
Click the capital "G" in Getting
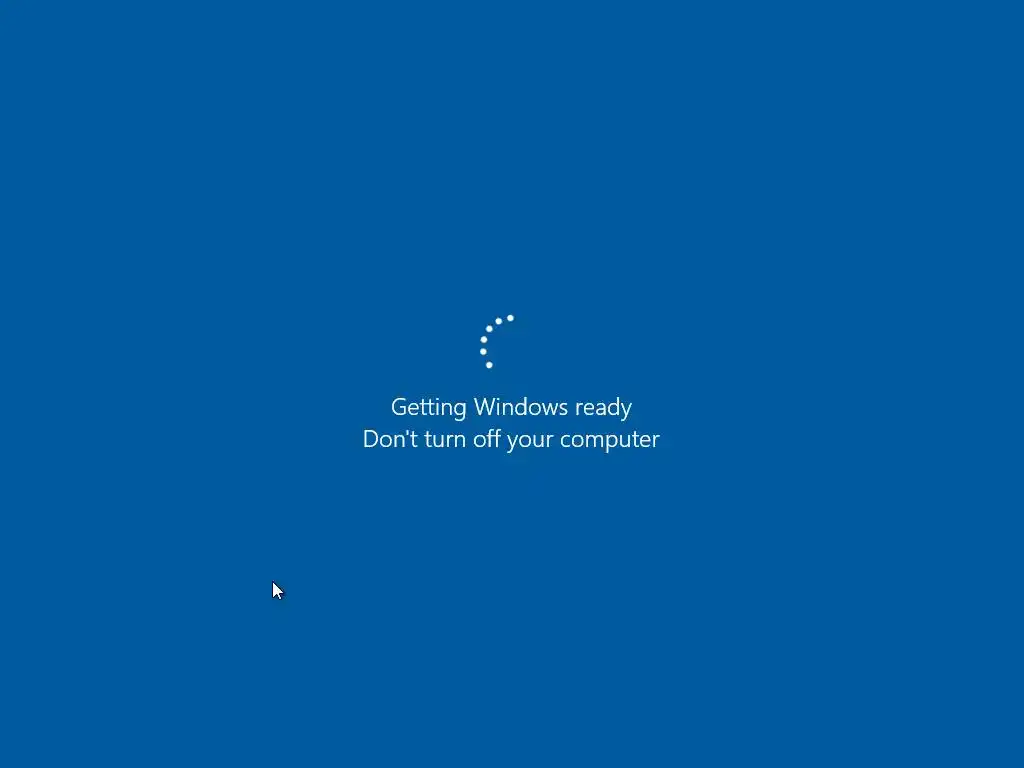tap(399, 407)
